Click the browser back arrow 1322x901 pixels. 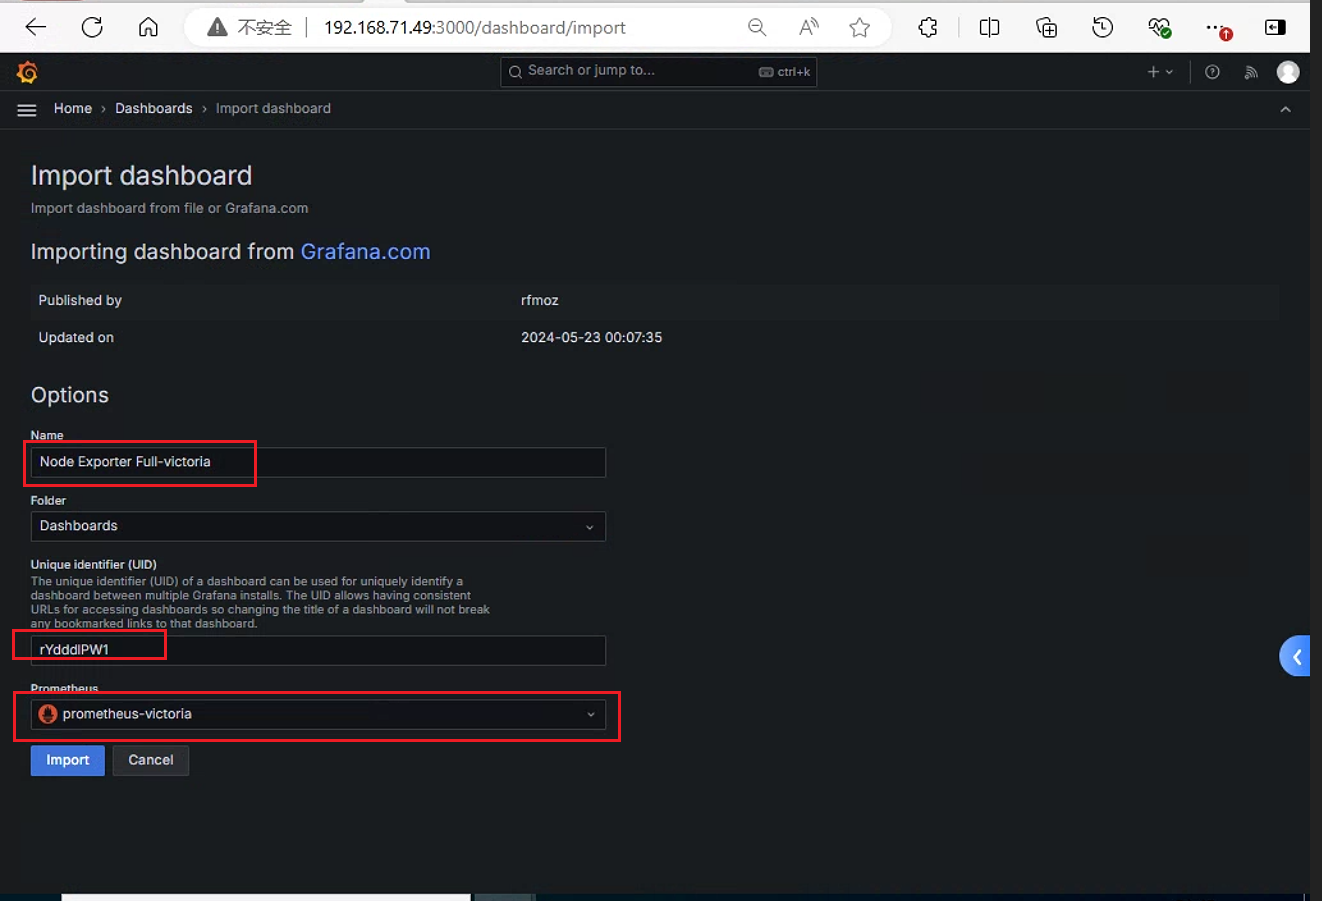[x=36, y=27]
